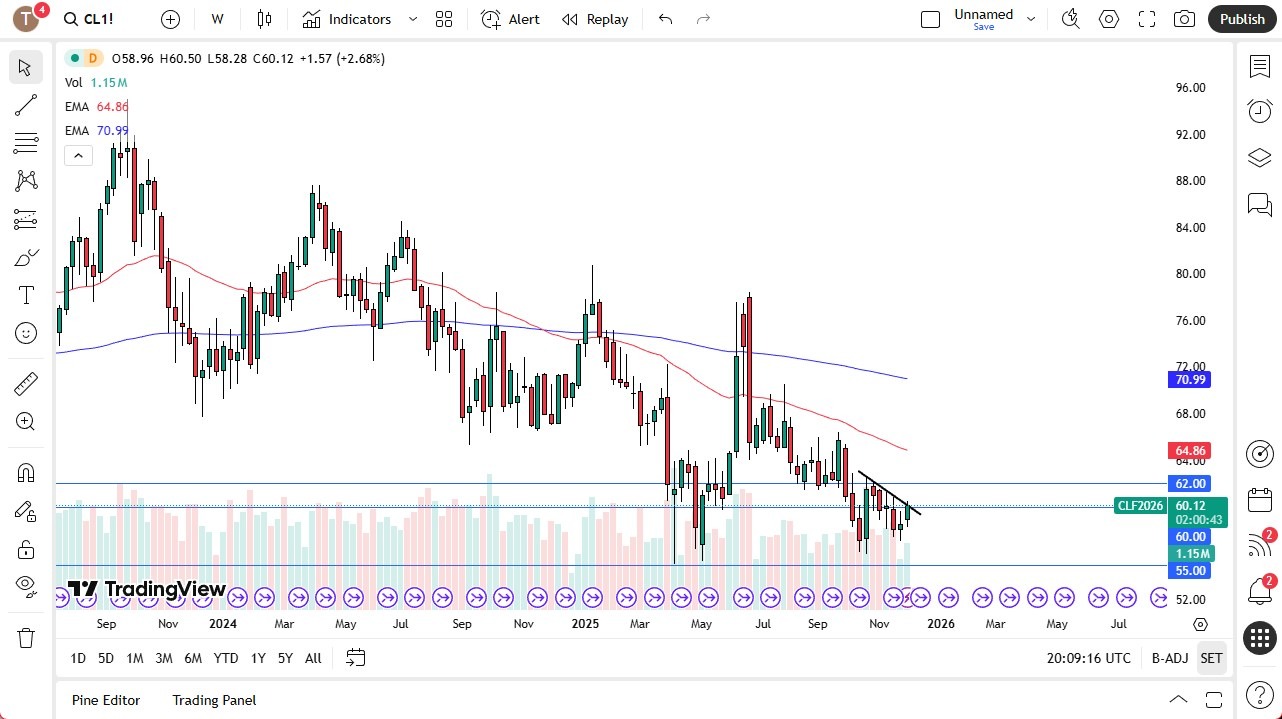Open the alerts clock panel icon
This screenshot has width=1282, height=719.
1259,111
